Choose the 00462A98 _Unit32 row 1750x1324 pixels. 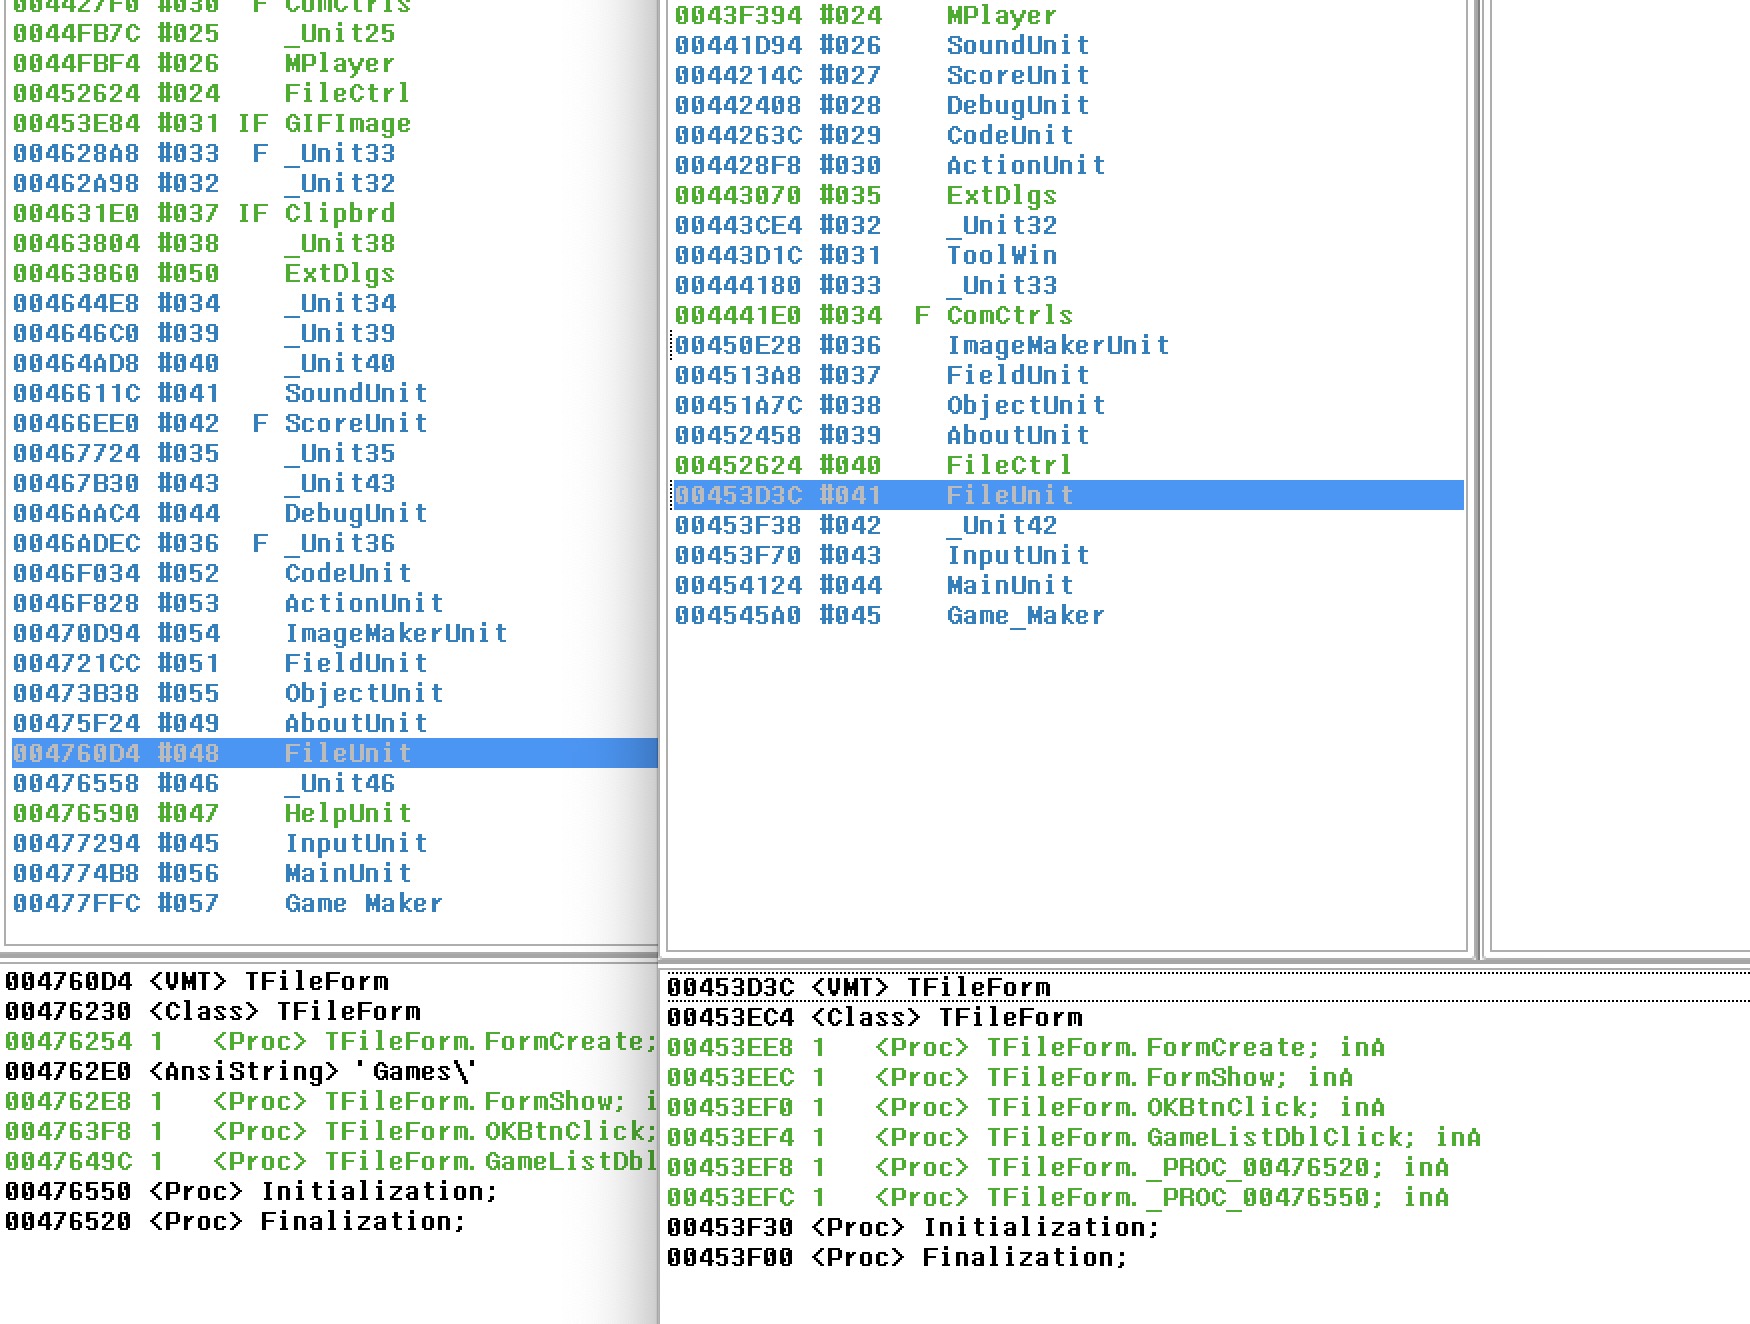coord(334,183)
